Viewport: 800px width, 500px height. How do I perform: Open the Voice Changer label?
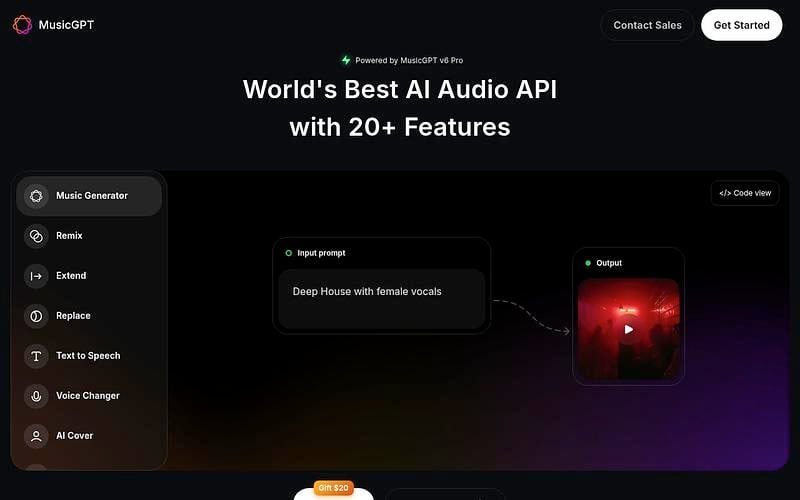tap(88, 395)
